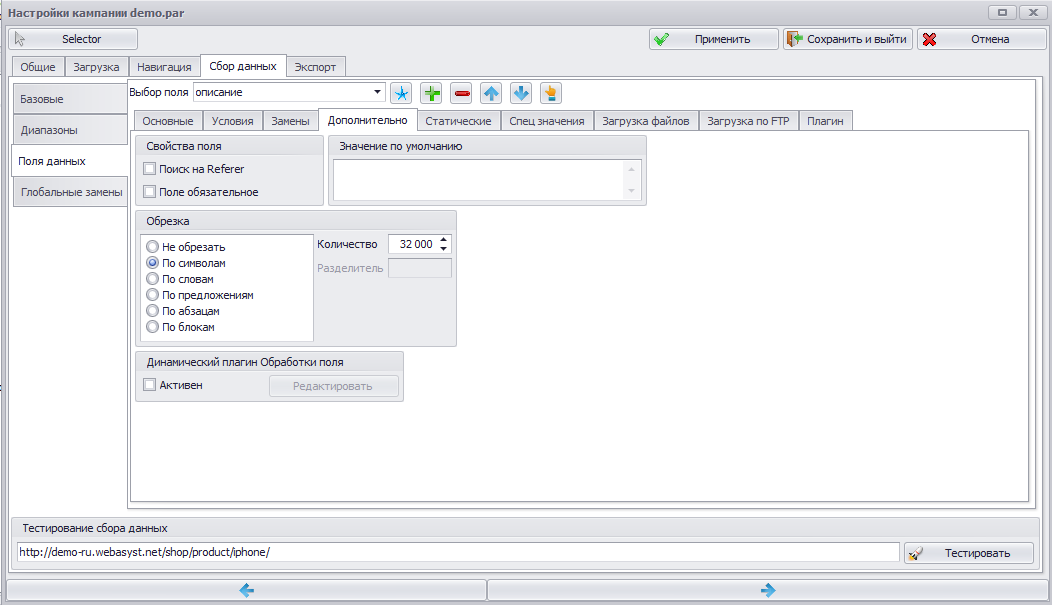
Task: Tick the Поле обязательное checkbox
Action: 150,192
